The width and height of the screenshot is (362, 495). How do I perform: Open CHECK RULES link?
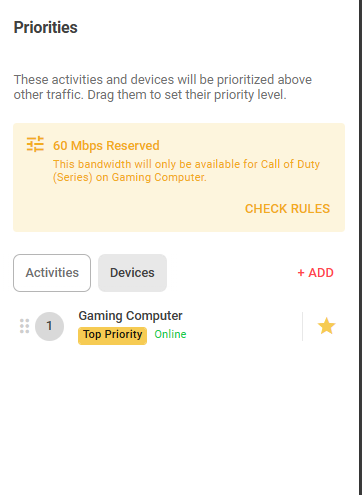pyautogui.click(x=287, y=209)
